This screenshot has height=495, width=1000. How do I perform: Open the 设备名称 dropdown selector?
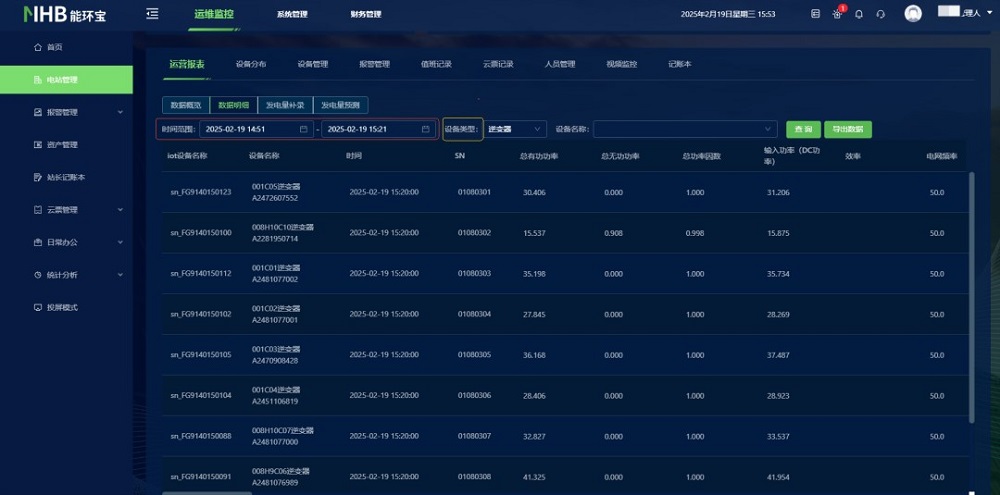[685, 129]
